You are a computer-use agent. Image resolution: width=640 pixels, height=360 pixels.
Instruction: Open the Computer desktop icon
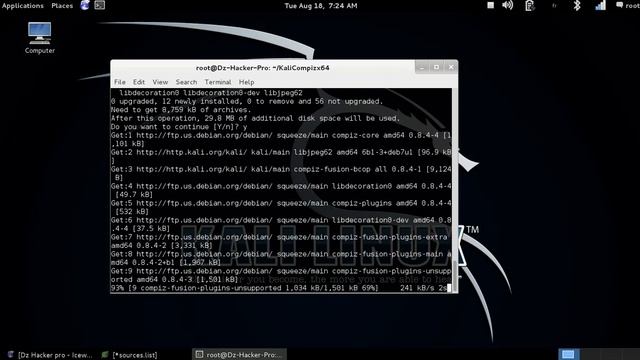click(x=40, y=38)
